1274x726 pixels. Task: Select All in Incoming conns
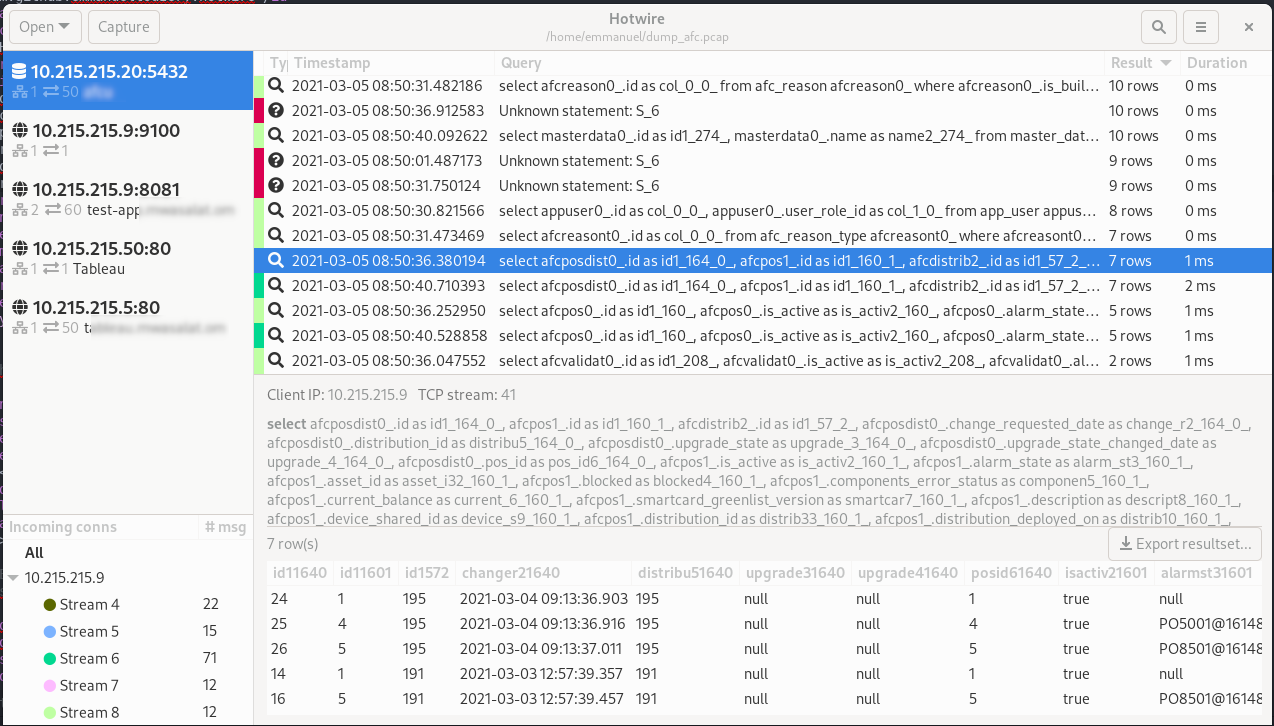click(x=34, y=553)
